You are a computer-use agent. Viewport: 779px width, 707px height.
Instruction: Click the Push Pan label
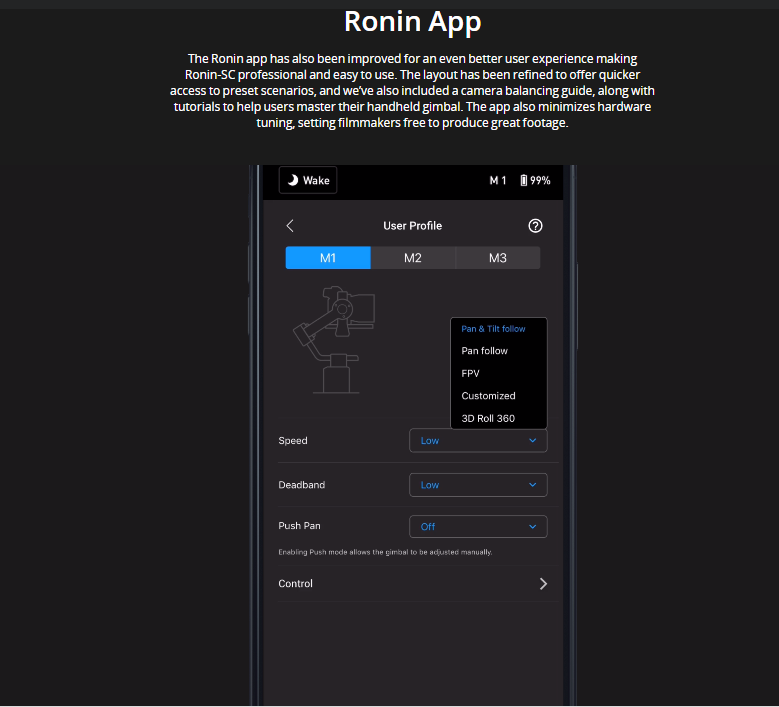click(299, 526)
